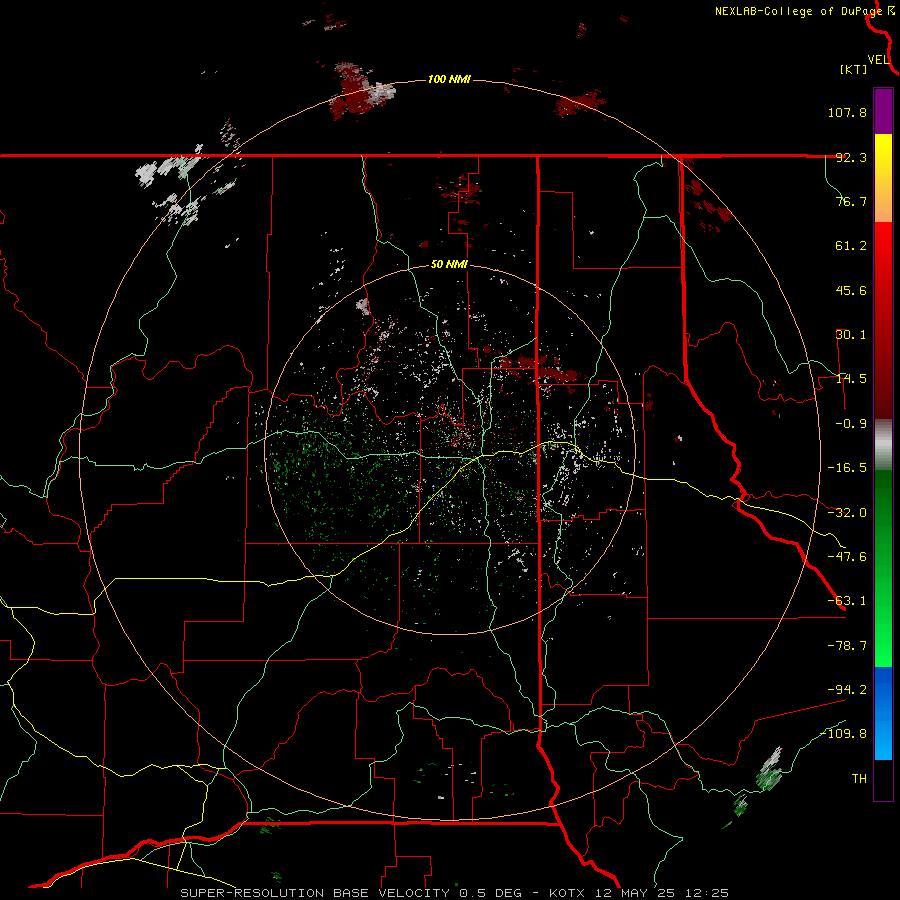The image size is (900, 900).
Task: Click the 61.2 velocity scale value
Action: pos(851,246)
